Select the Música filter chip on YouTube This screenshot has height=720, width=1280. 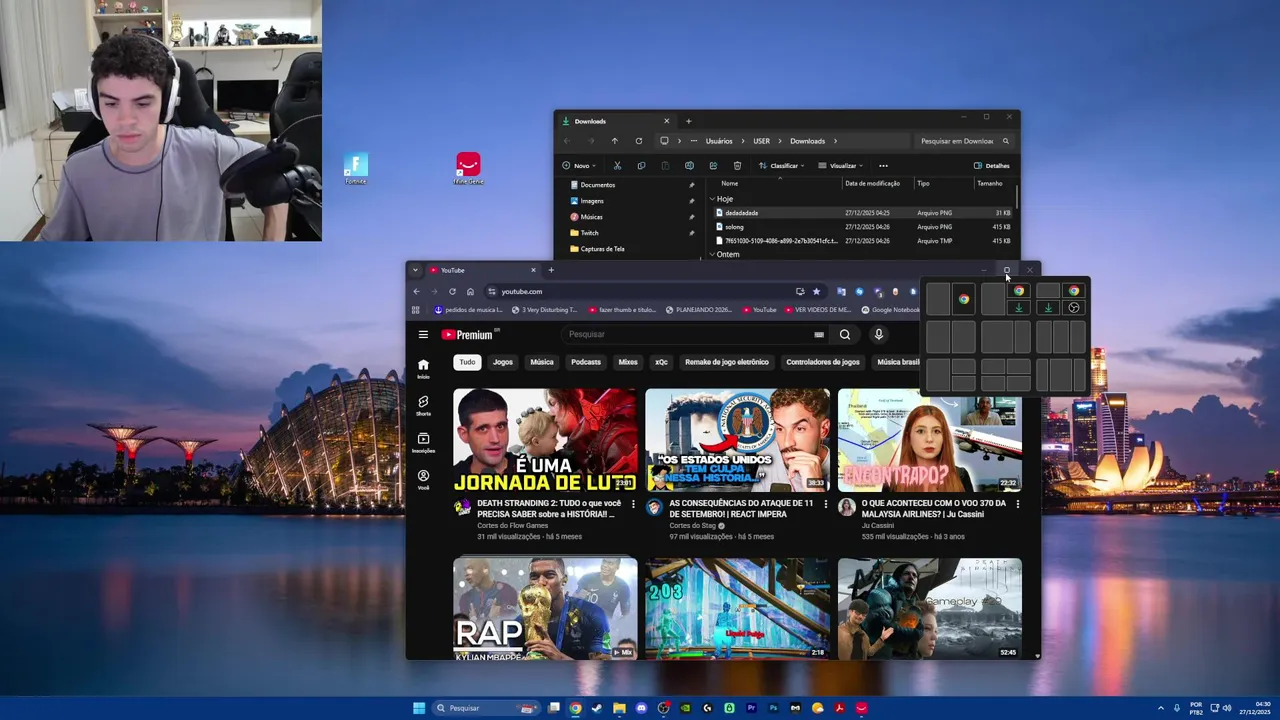[542, 362]
